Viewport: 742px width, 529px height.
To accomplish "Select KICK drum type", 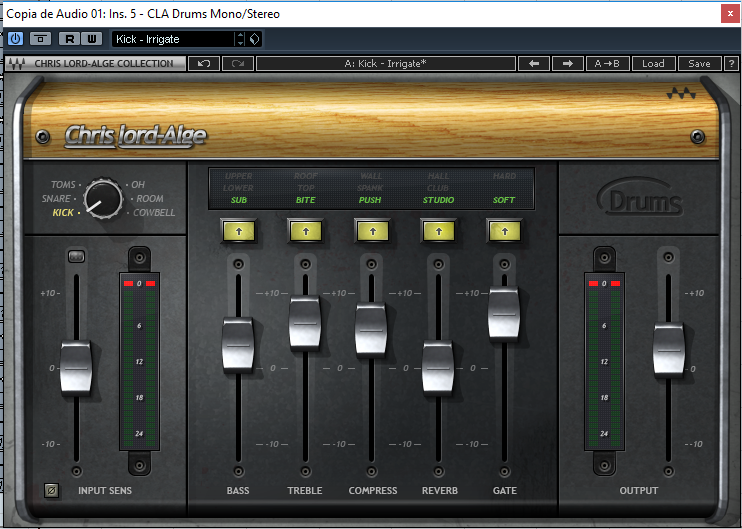I will tap(63, 213).
